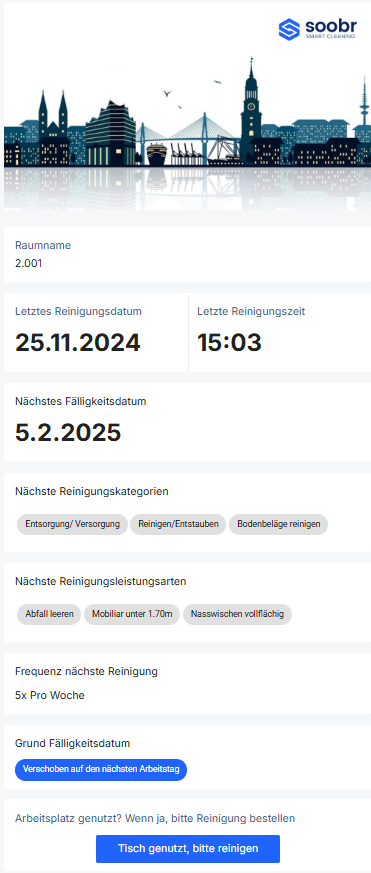Image resolution: width=371 pixels, height=873 pixels.
Task: Click the Hamburg skyline banner image
Action: click(x=187, y=127)
